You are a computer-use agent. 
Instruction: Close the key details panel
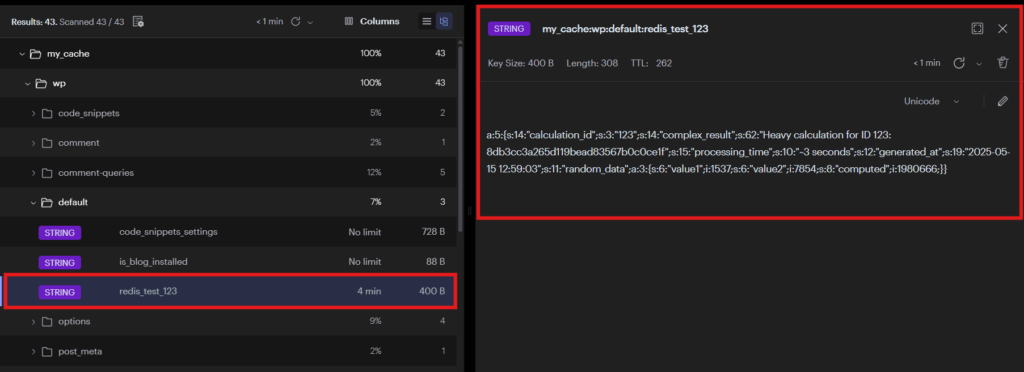1002,28
